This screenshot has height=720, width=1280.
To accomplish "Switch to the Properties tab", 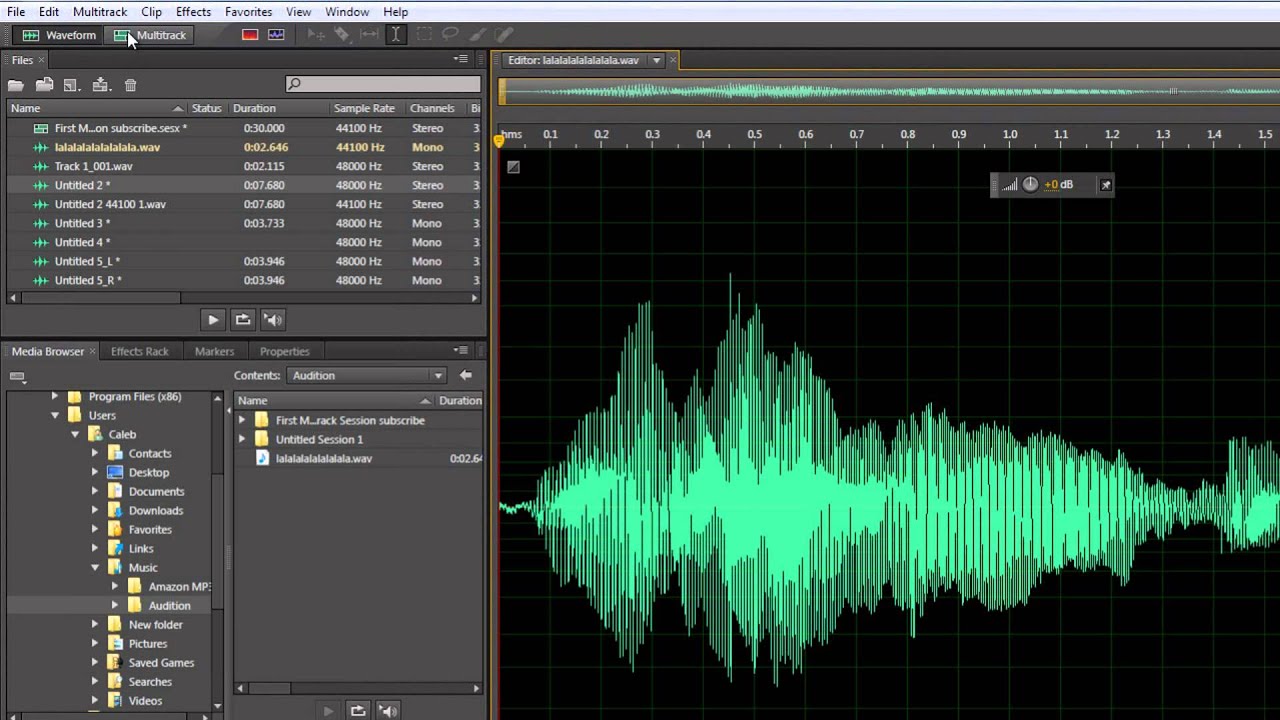I will click(x=284, y=351).
